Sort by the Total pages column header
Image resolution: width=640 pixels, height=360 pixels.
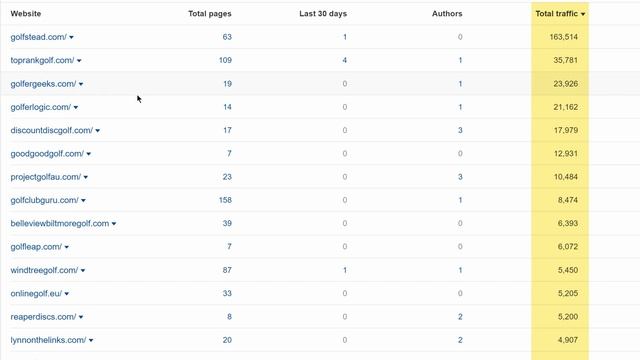[210, 13]
